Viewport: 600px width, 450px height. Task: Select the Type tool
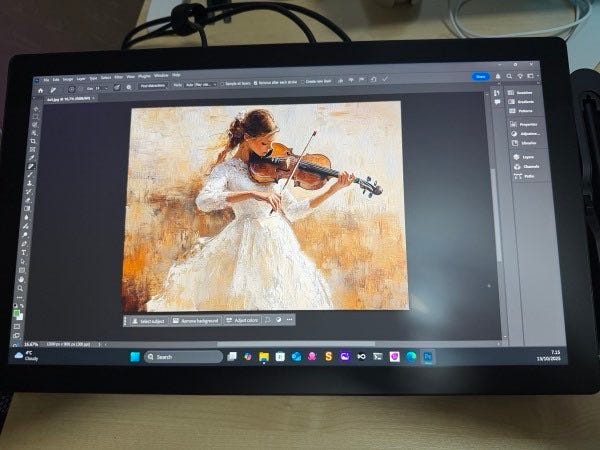(x=23, y=253)
